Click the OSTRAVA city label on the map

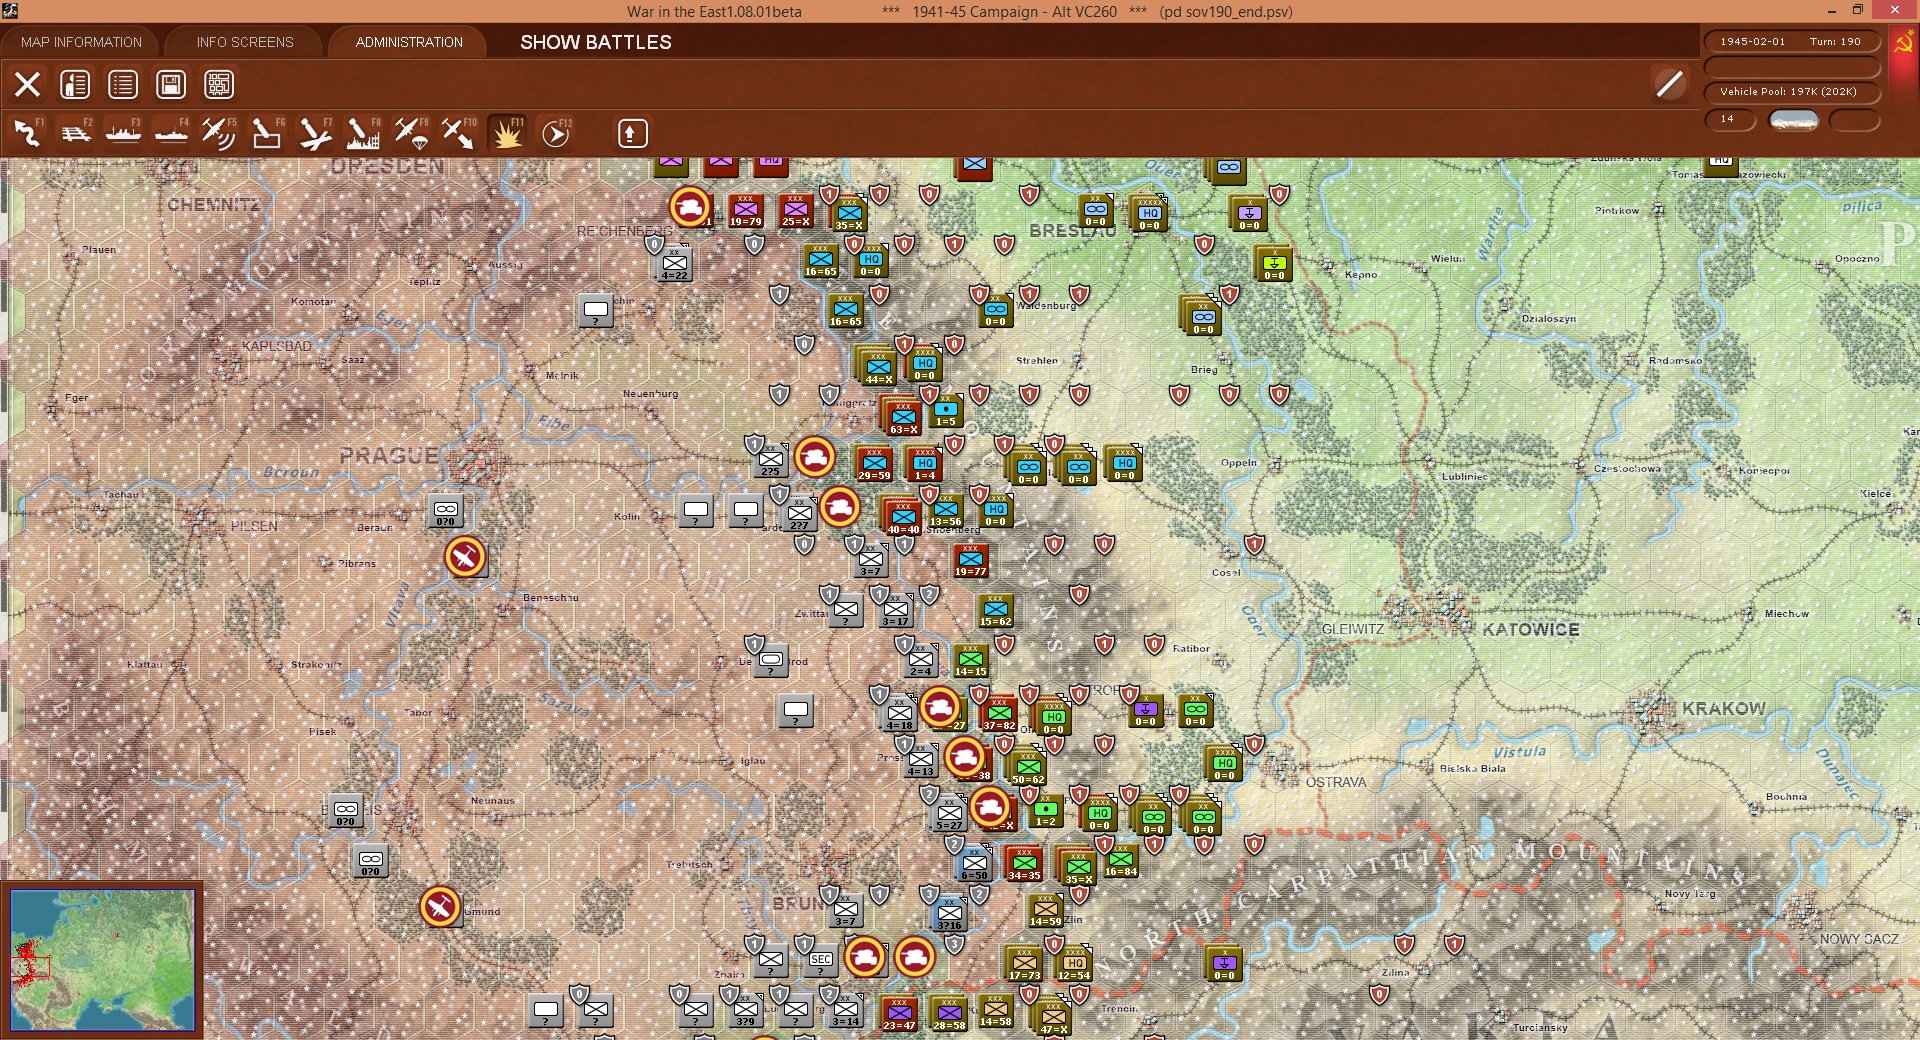point(1336,782)
